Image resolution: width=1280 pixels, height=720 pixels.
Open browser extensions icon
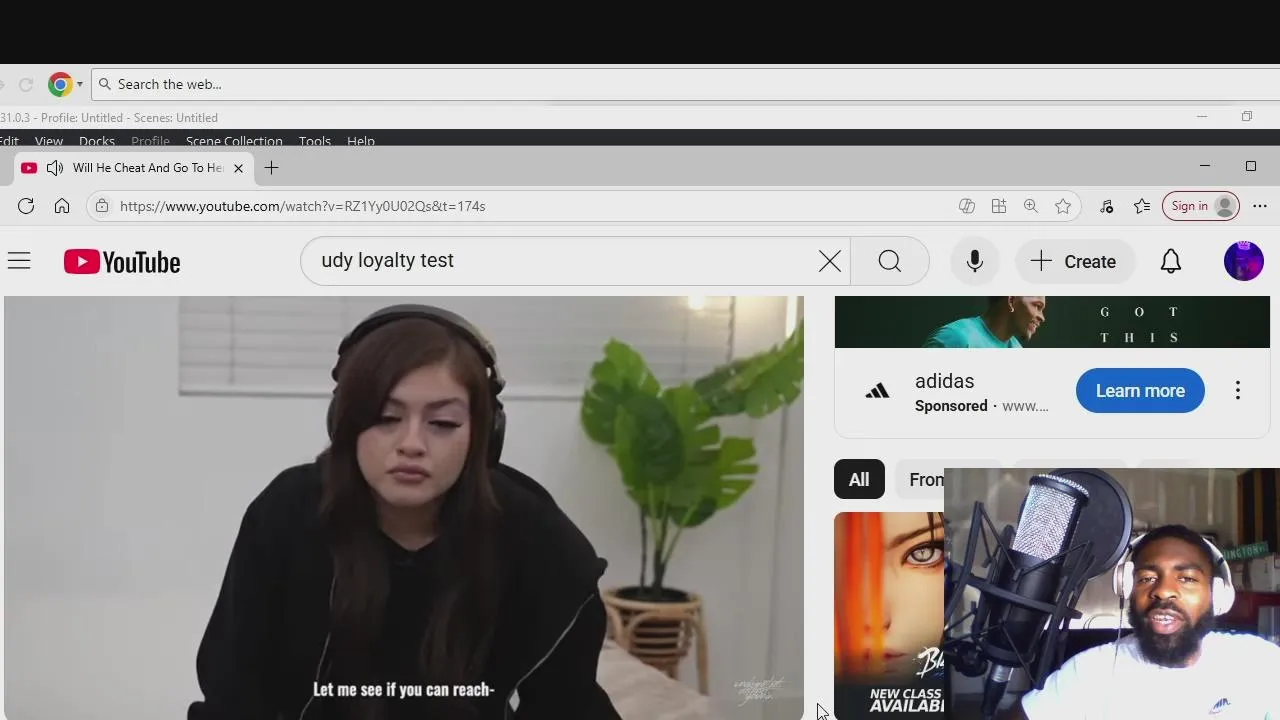click(1106, 206)
